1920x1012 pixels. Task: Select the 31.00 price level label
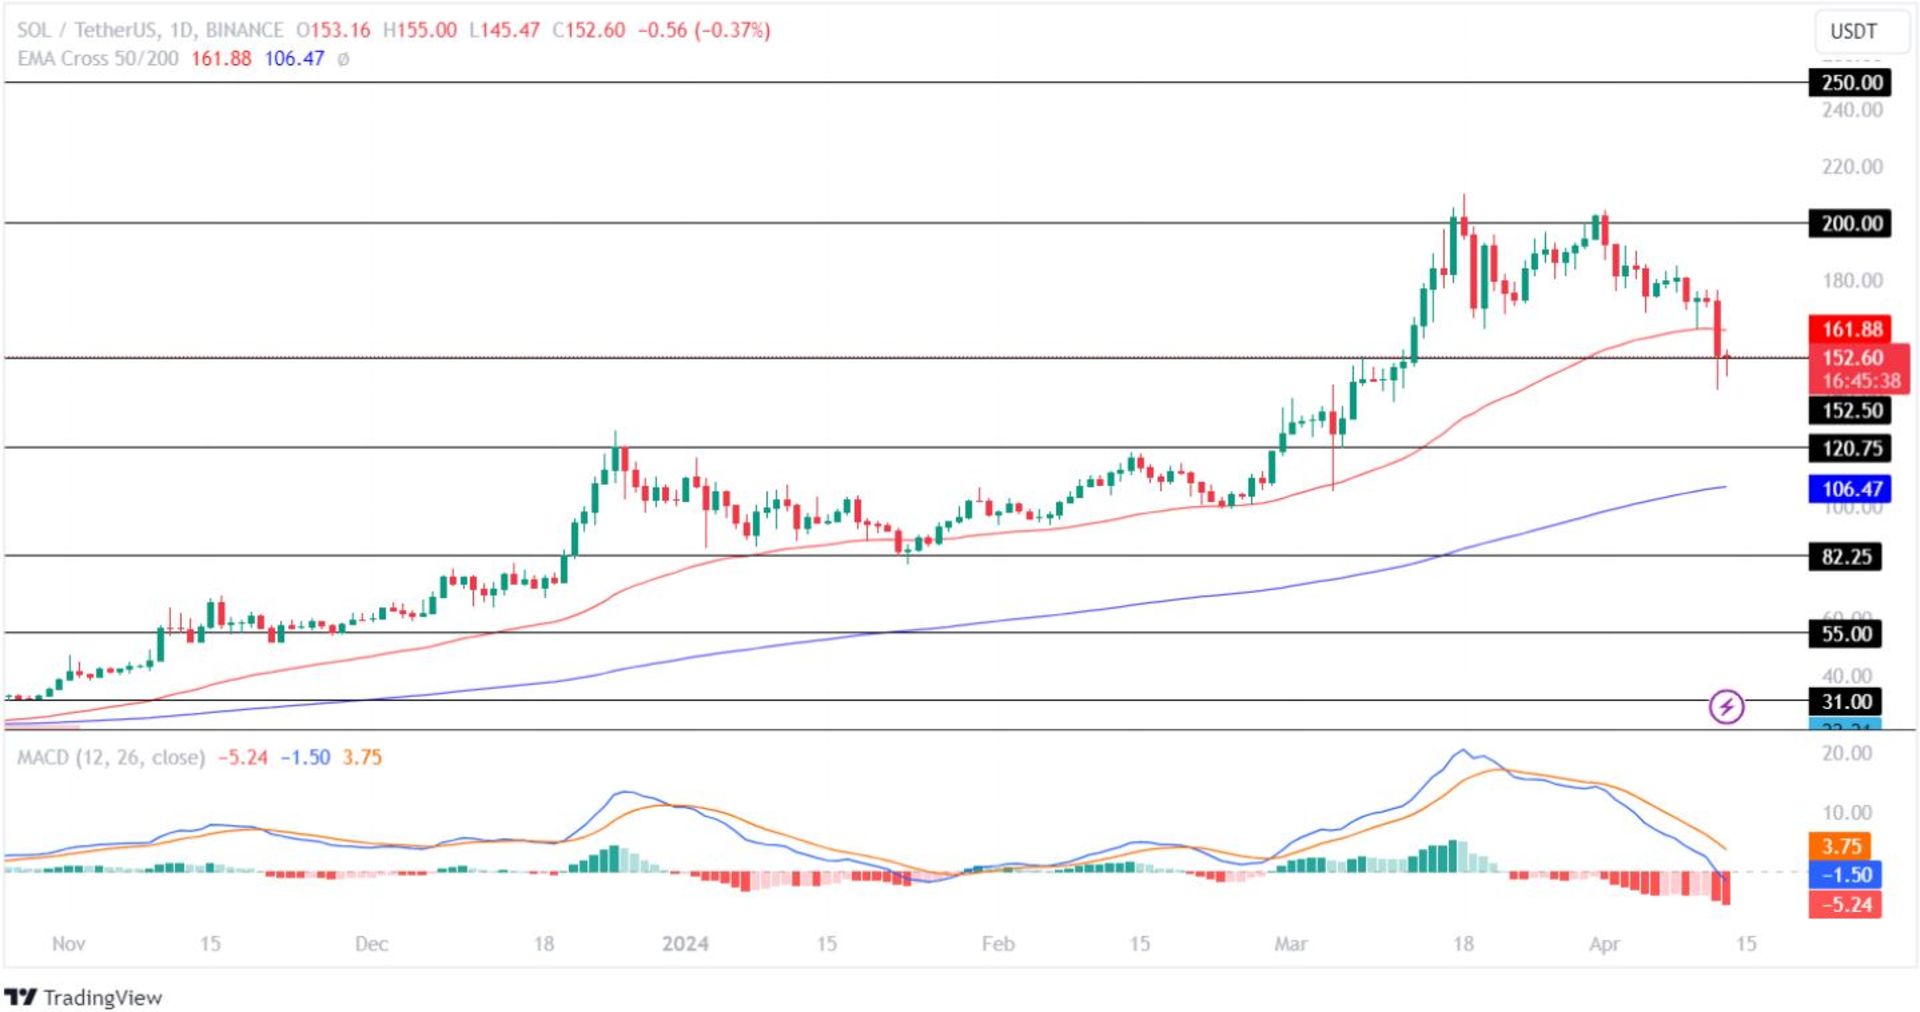click(1845, 701)
